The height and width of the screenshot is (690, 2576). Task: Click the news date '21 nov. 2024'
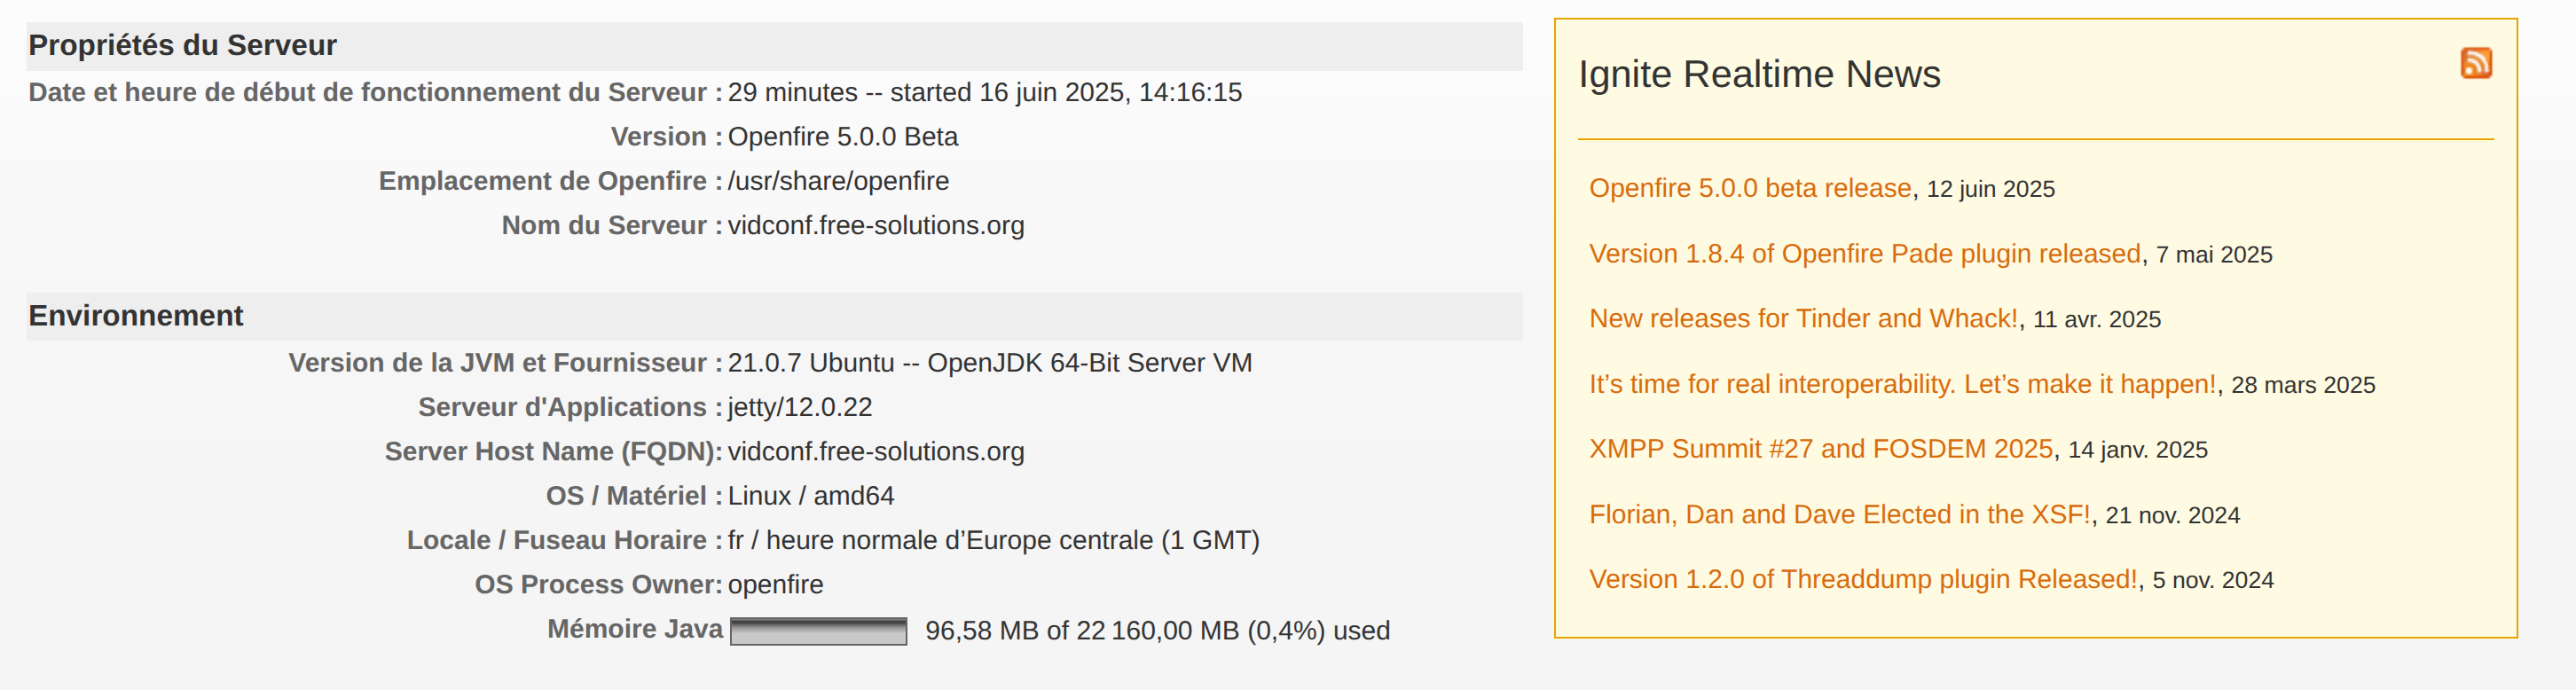click(2172, 516)
